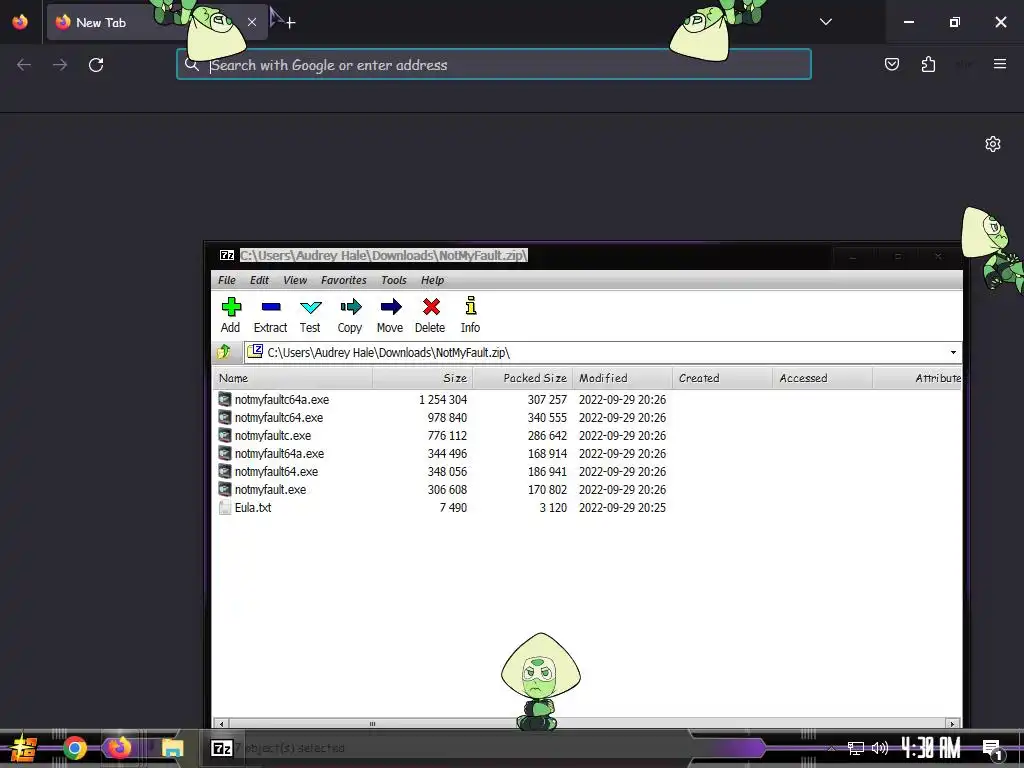
Task: Select notmyfaultc64.exe file row
Action: 279,418
